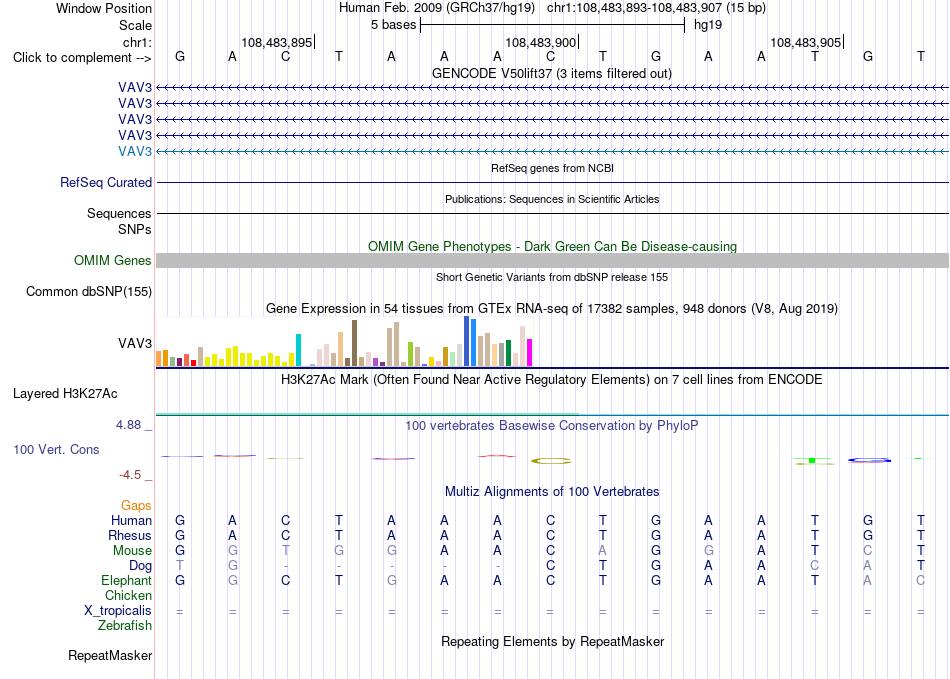
Task: Open the GENCODE V50lift37 track title
Action: pyautogui.click(x=551, y=73)
